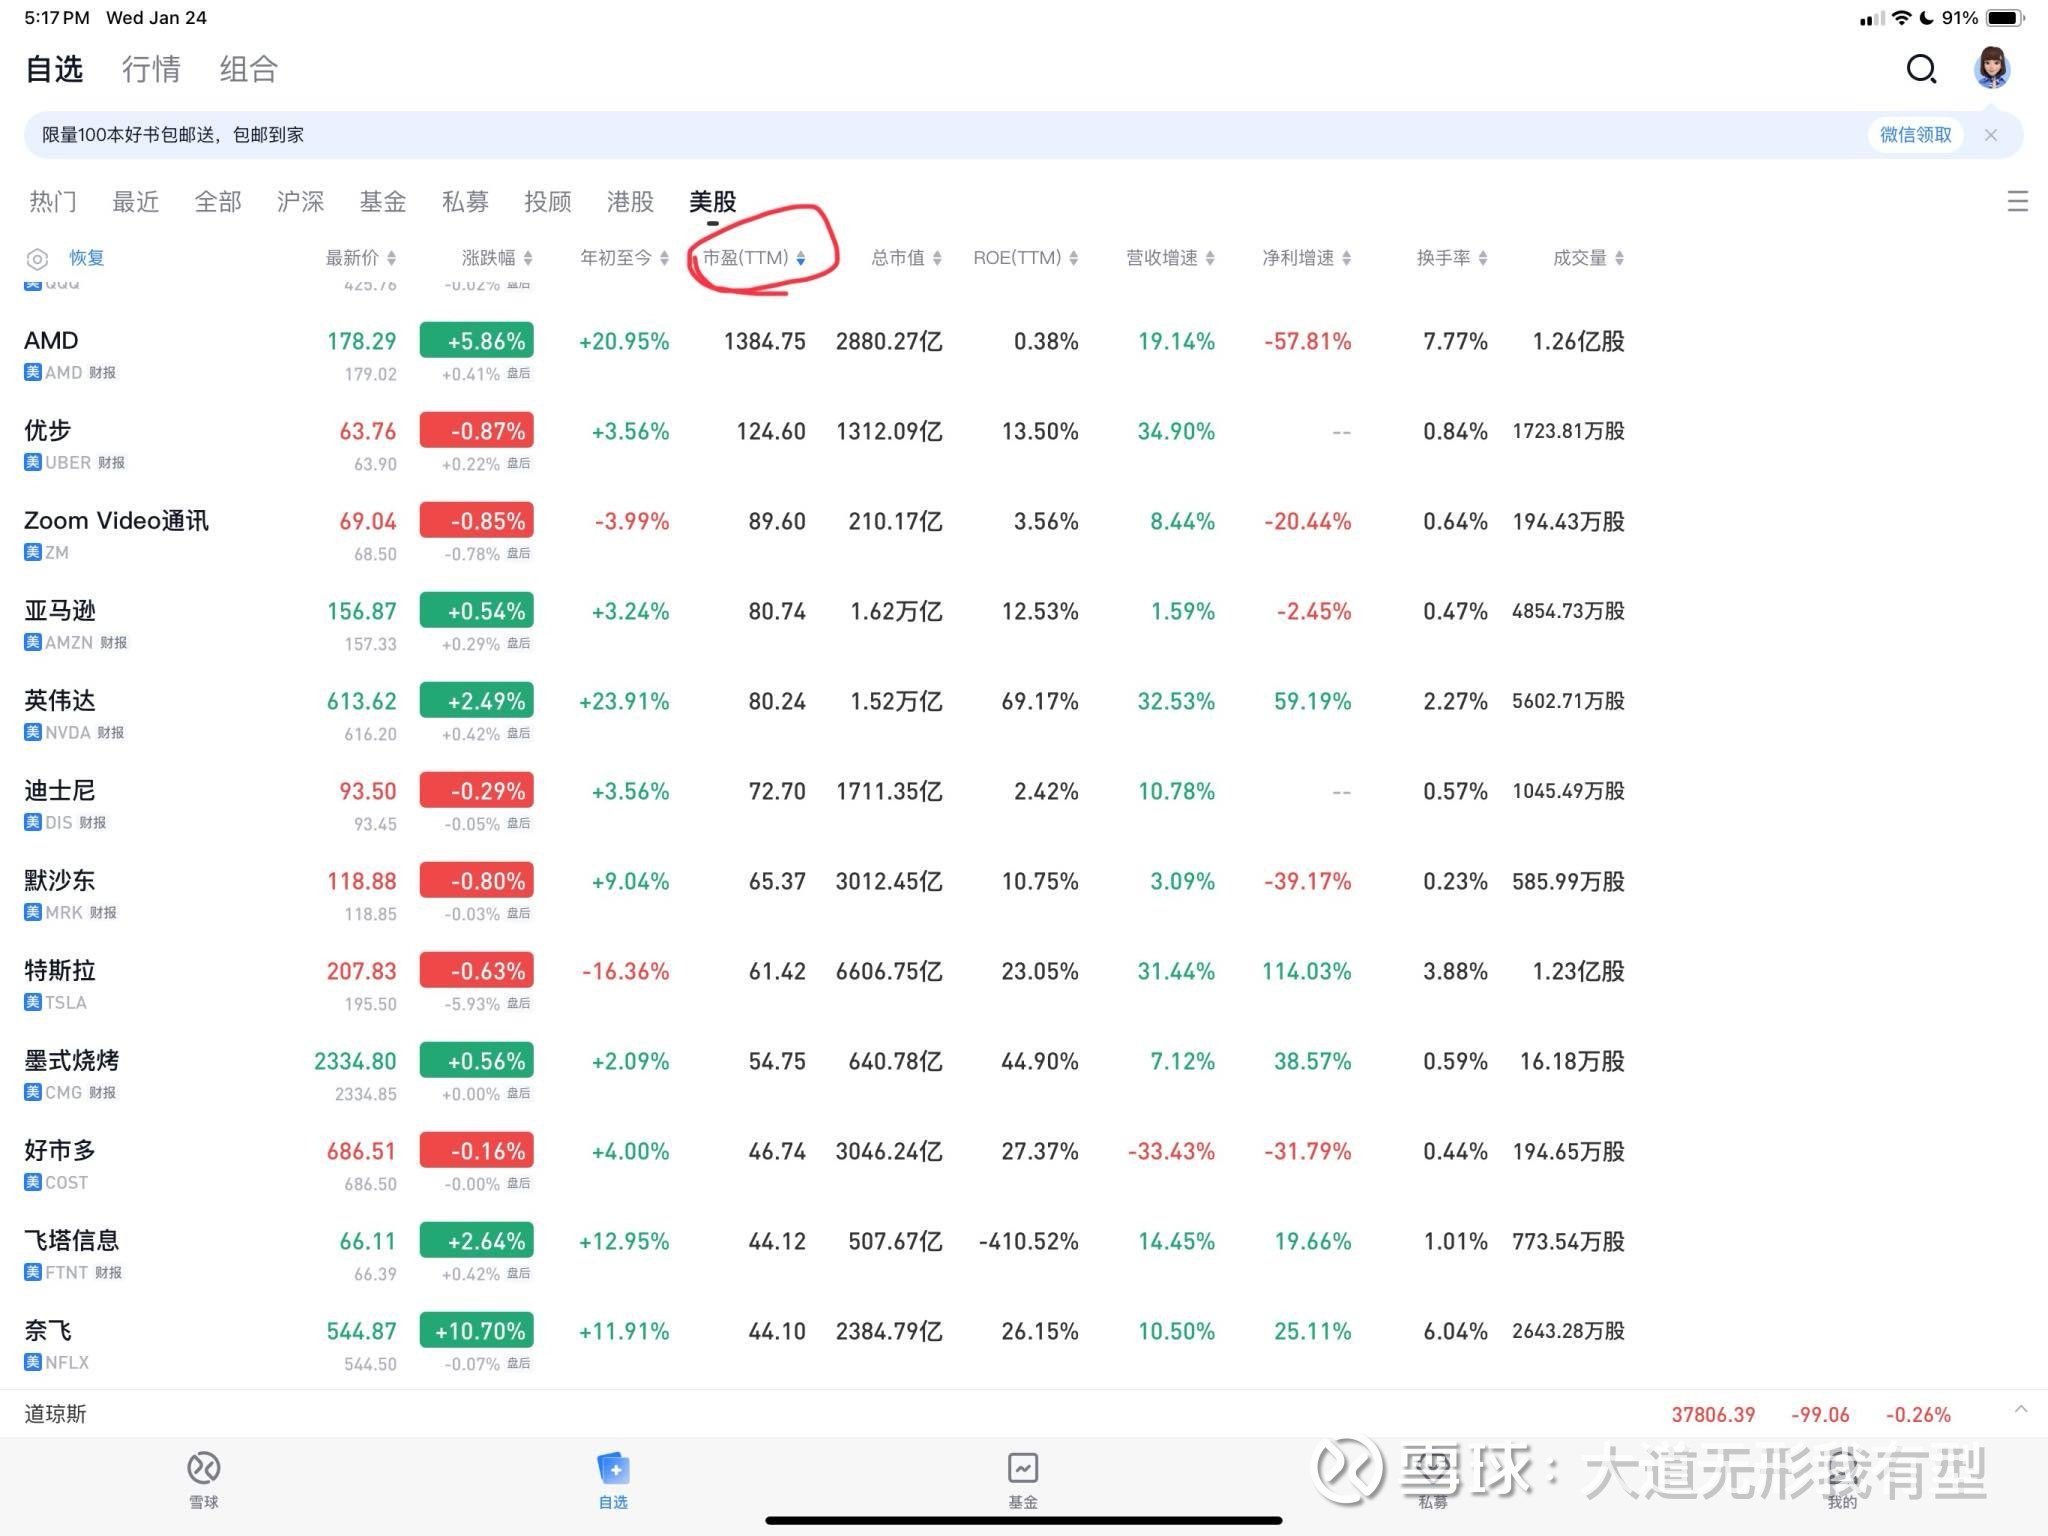Select the 沪深 category tab
2048x1536 pixels.
coord(300,202)
